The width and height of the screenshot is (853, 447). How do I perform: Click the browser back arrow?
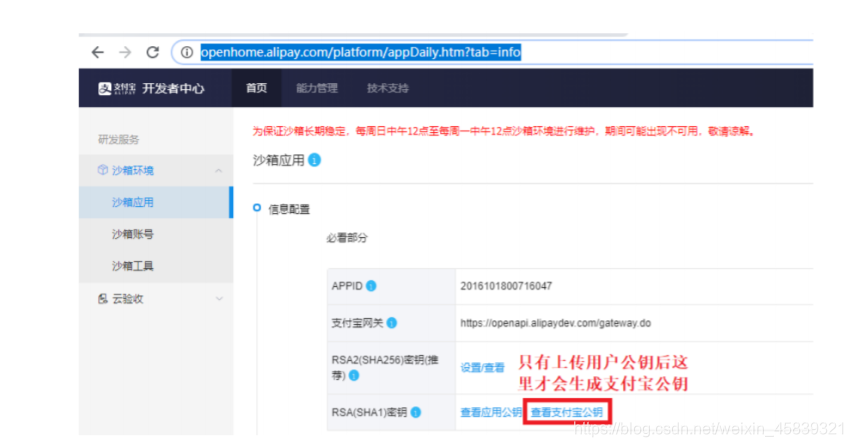tap(98, 52)
